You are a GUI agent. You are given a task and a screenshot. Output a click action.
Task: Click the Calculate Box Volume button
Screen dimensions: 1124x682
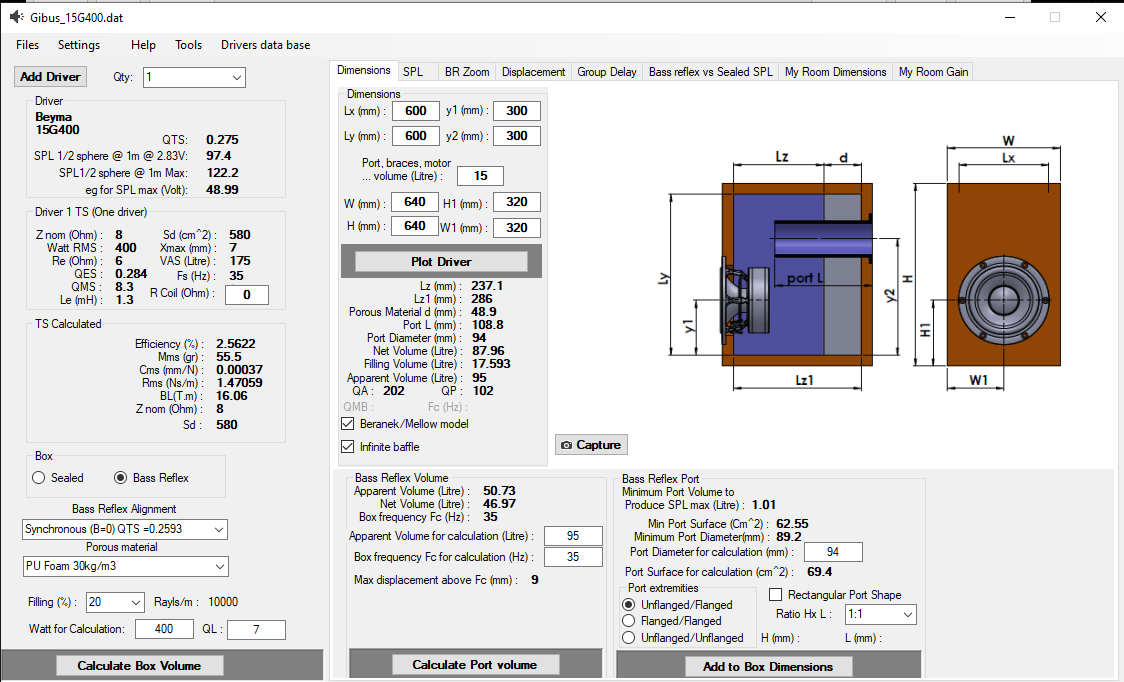coord(139,666)
